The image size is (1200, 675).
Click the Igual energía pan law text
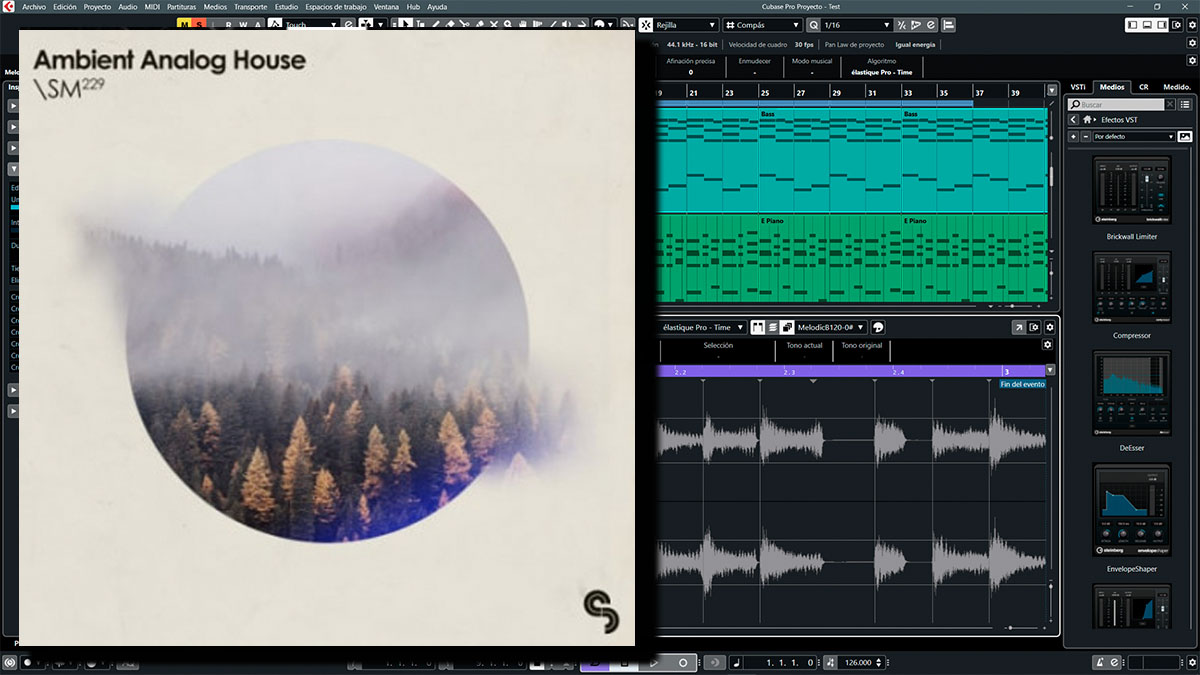(x=914, y=44)
